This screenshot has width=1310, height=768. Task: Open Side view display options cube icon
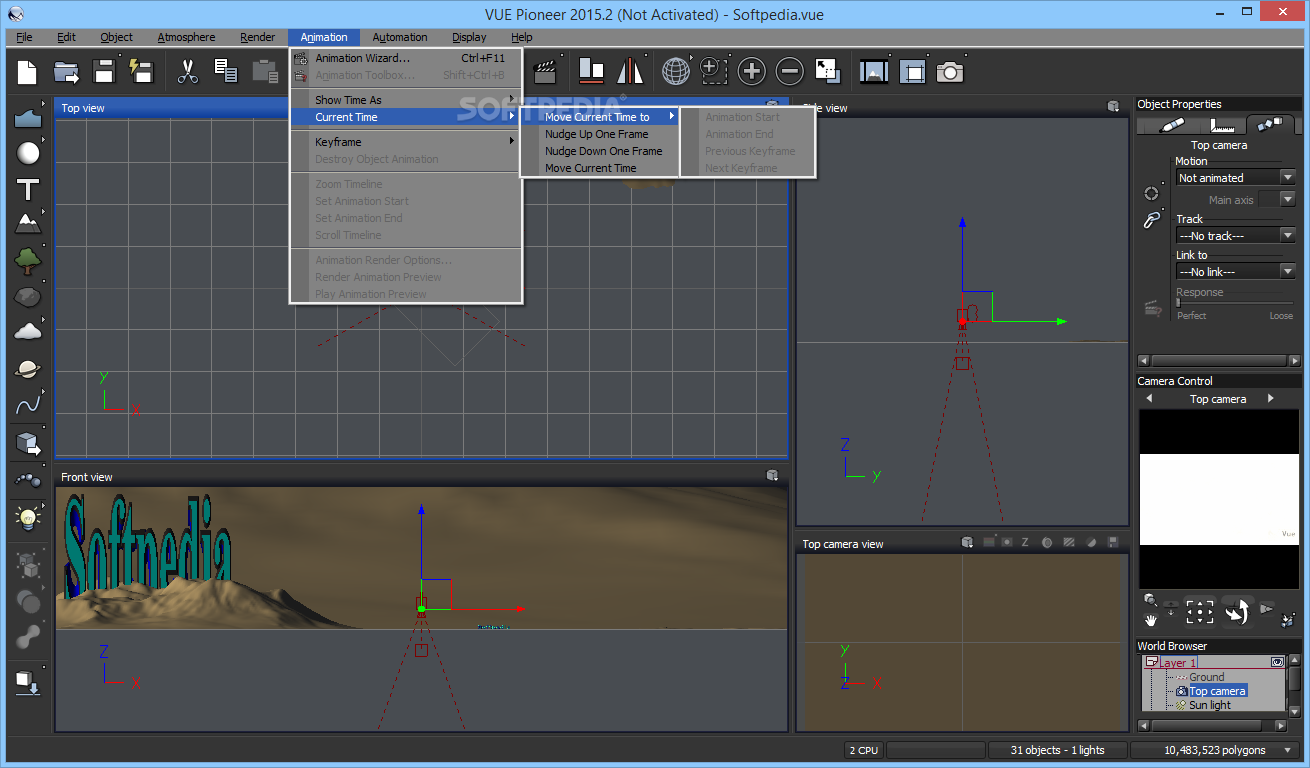(1113, 107)
